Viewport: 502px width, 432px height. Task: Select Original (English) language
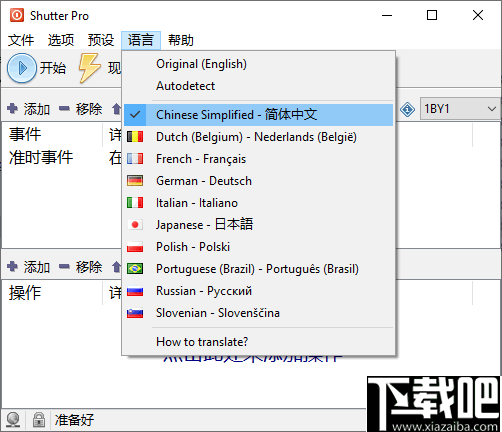259,64
